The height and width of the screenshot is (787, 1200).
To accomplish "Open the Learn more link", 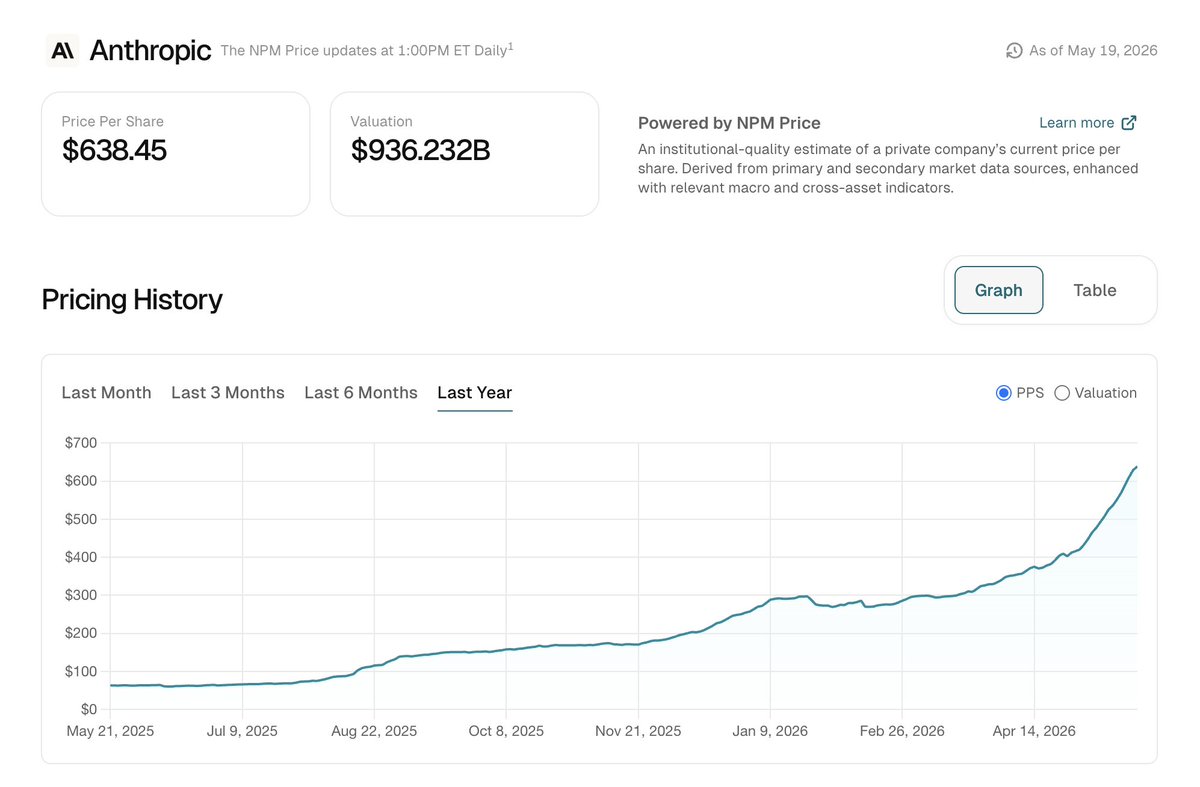I will pos(1076,123).
